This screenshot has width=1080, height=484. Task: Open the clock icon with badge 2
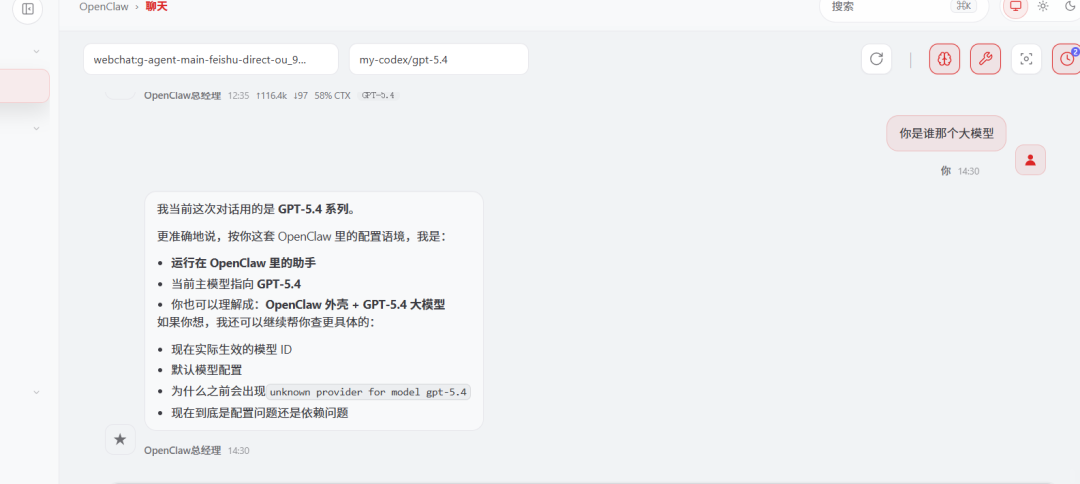pyautogui.click(x=1066, y=59)
